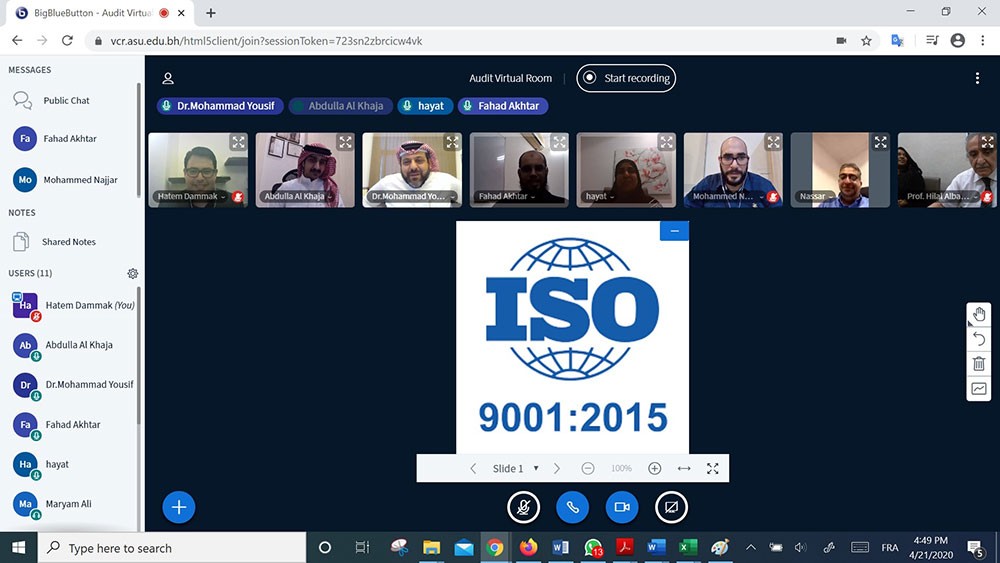Clear all annotations with trash icon

point(979,364)
